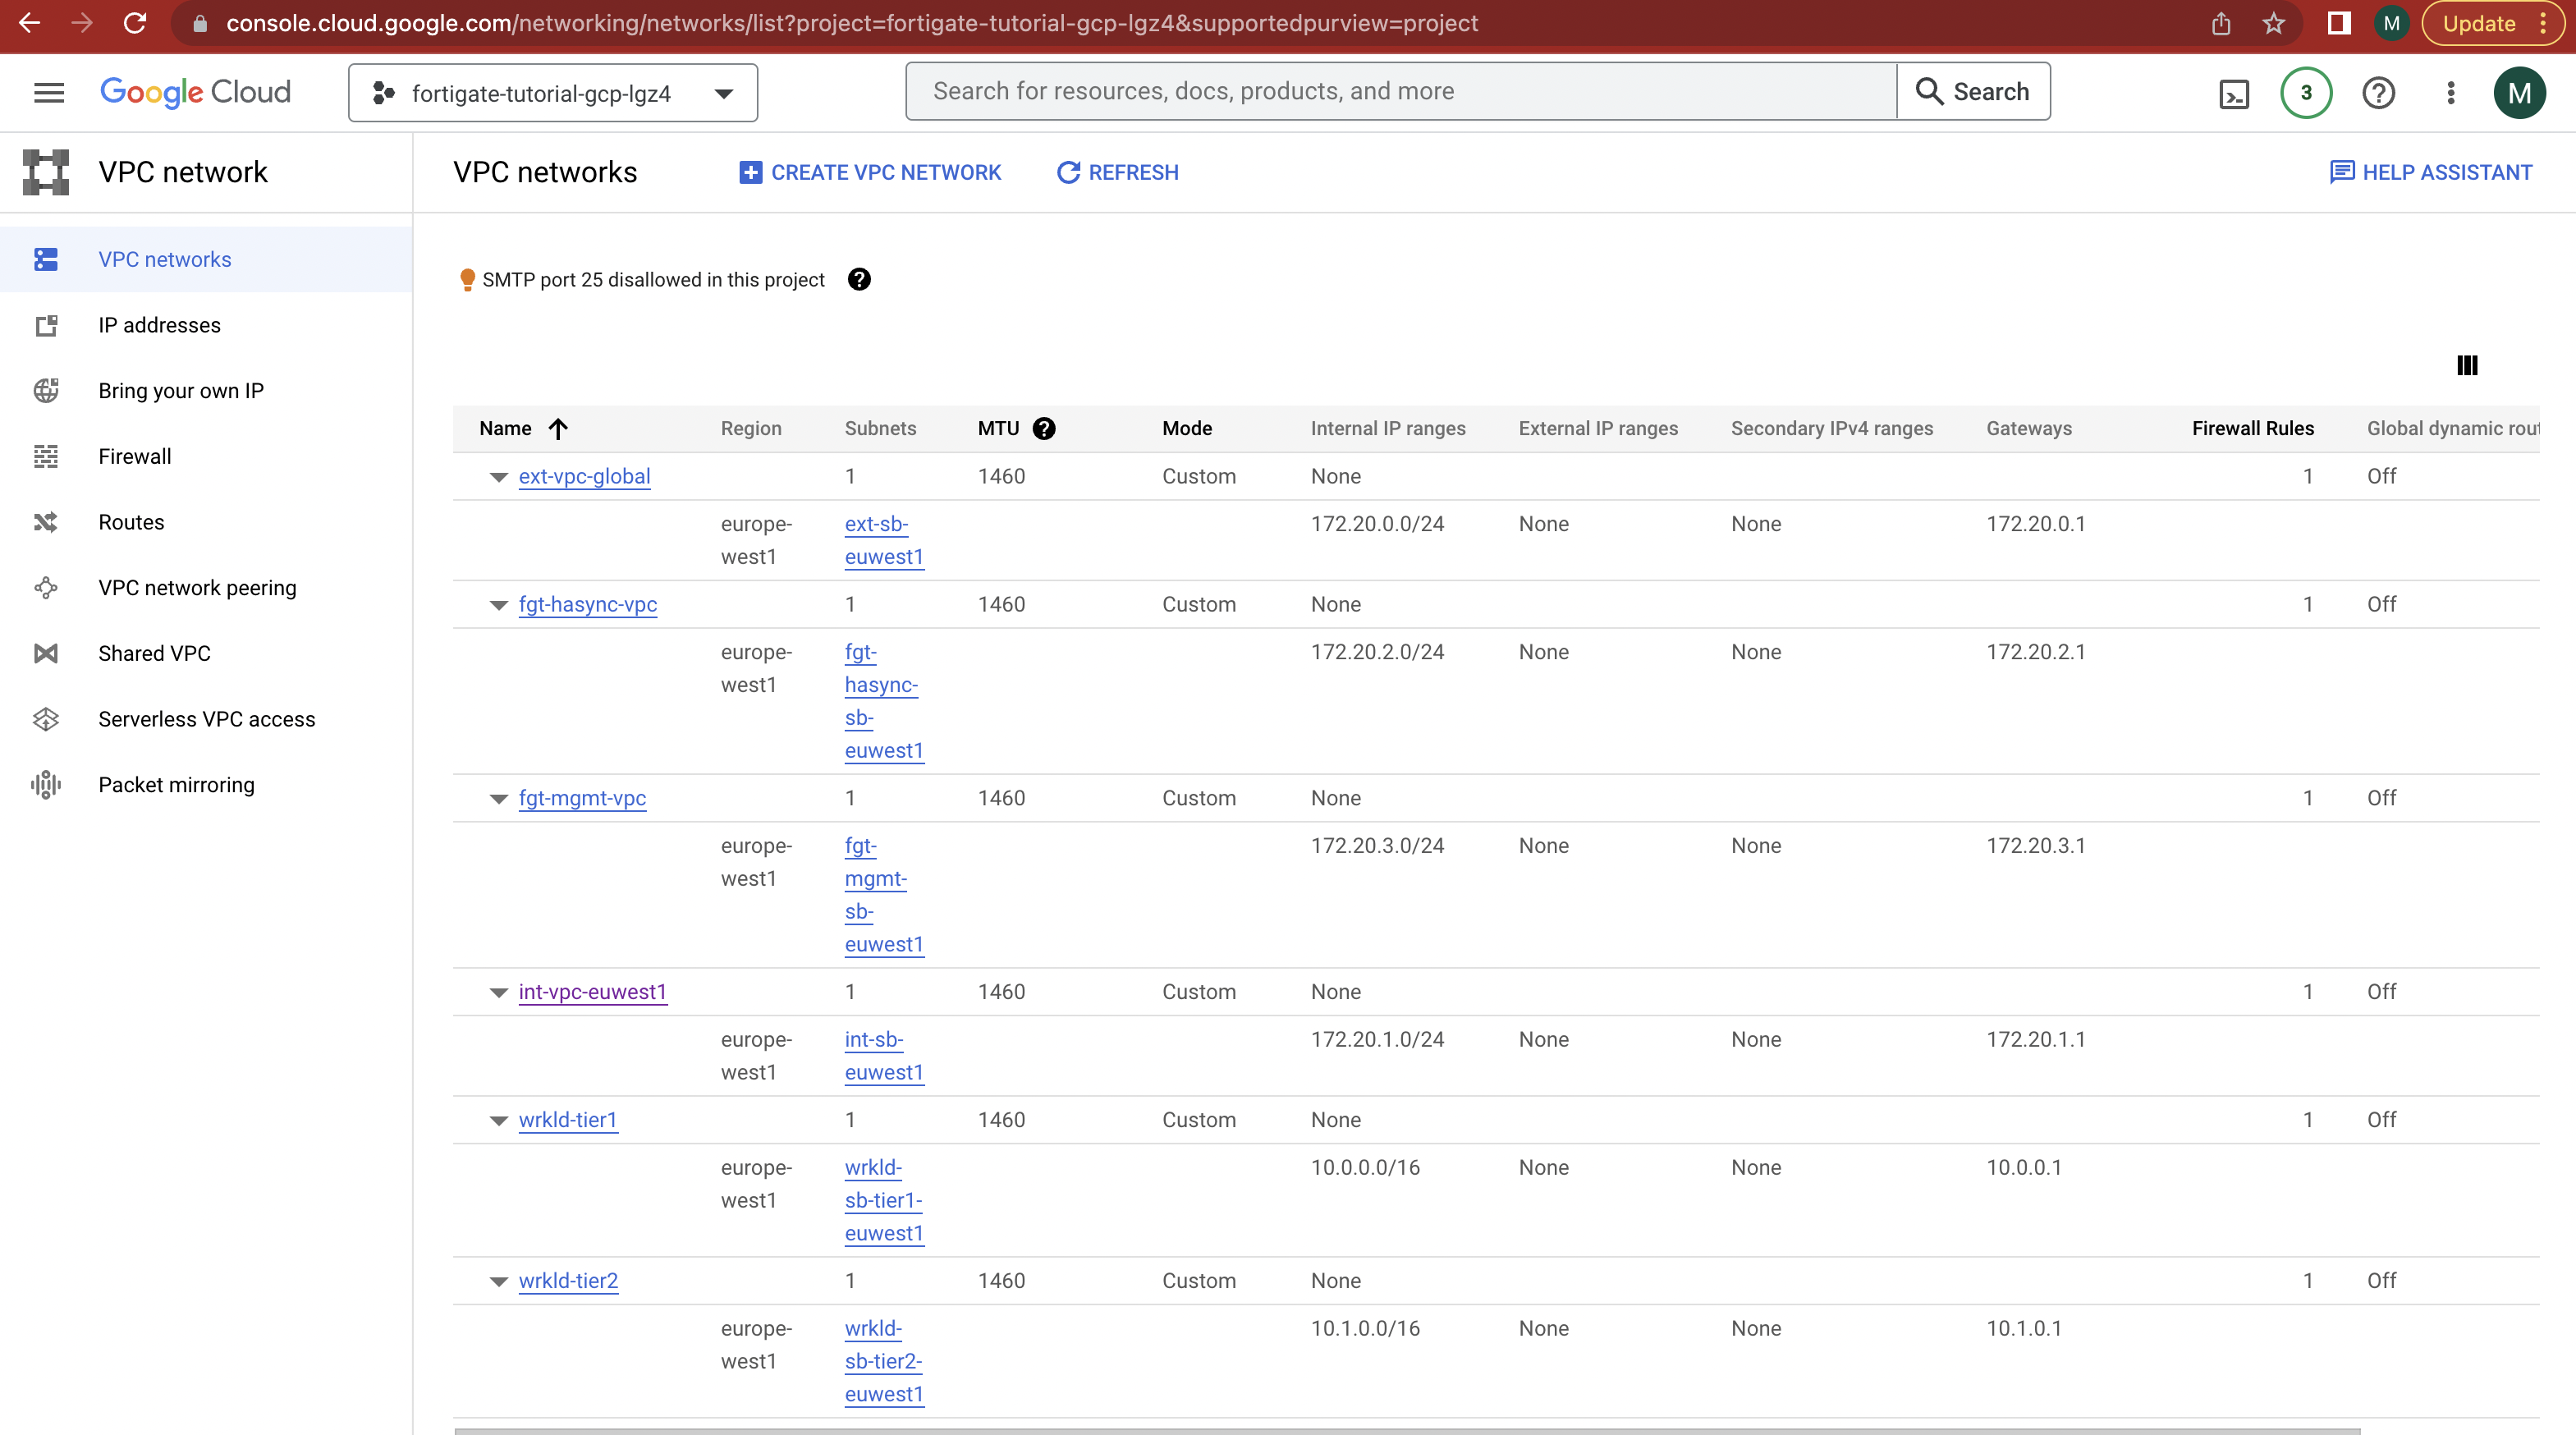Open the main navigation hamburger menu
2576x1435 pixels.
pos(47,92)
